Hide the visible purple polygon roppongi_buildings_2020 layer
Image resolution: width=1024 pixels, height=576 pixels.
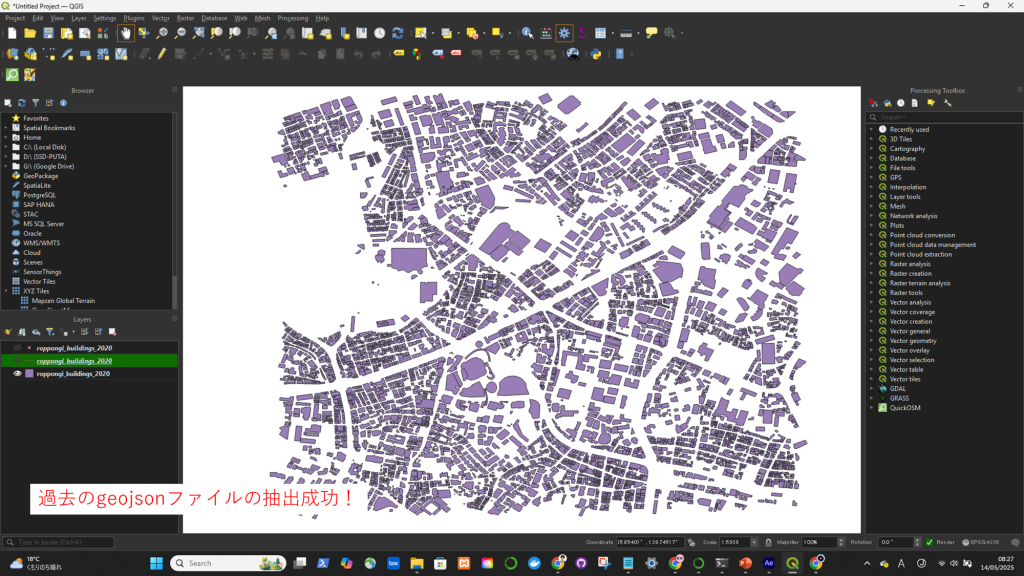(x=18, y=373)
